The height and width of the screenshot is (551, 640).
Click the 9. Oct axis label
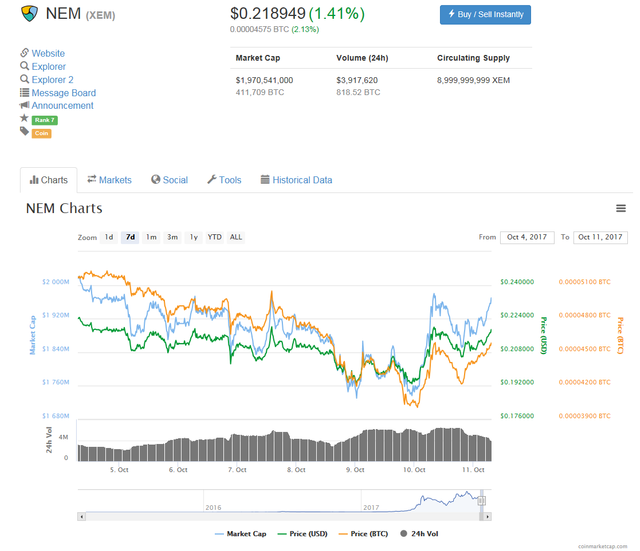click(x=355, y=470)
